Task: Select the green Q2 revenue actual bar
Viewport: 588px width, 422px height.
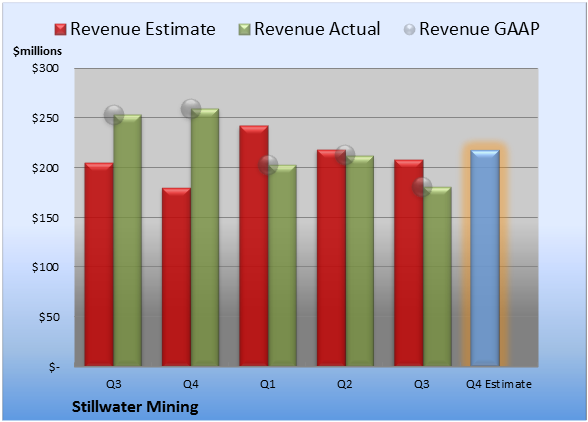Action: pyautogui.click(x=360, y=261)
